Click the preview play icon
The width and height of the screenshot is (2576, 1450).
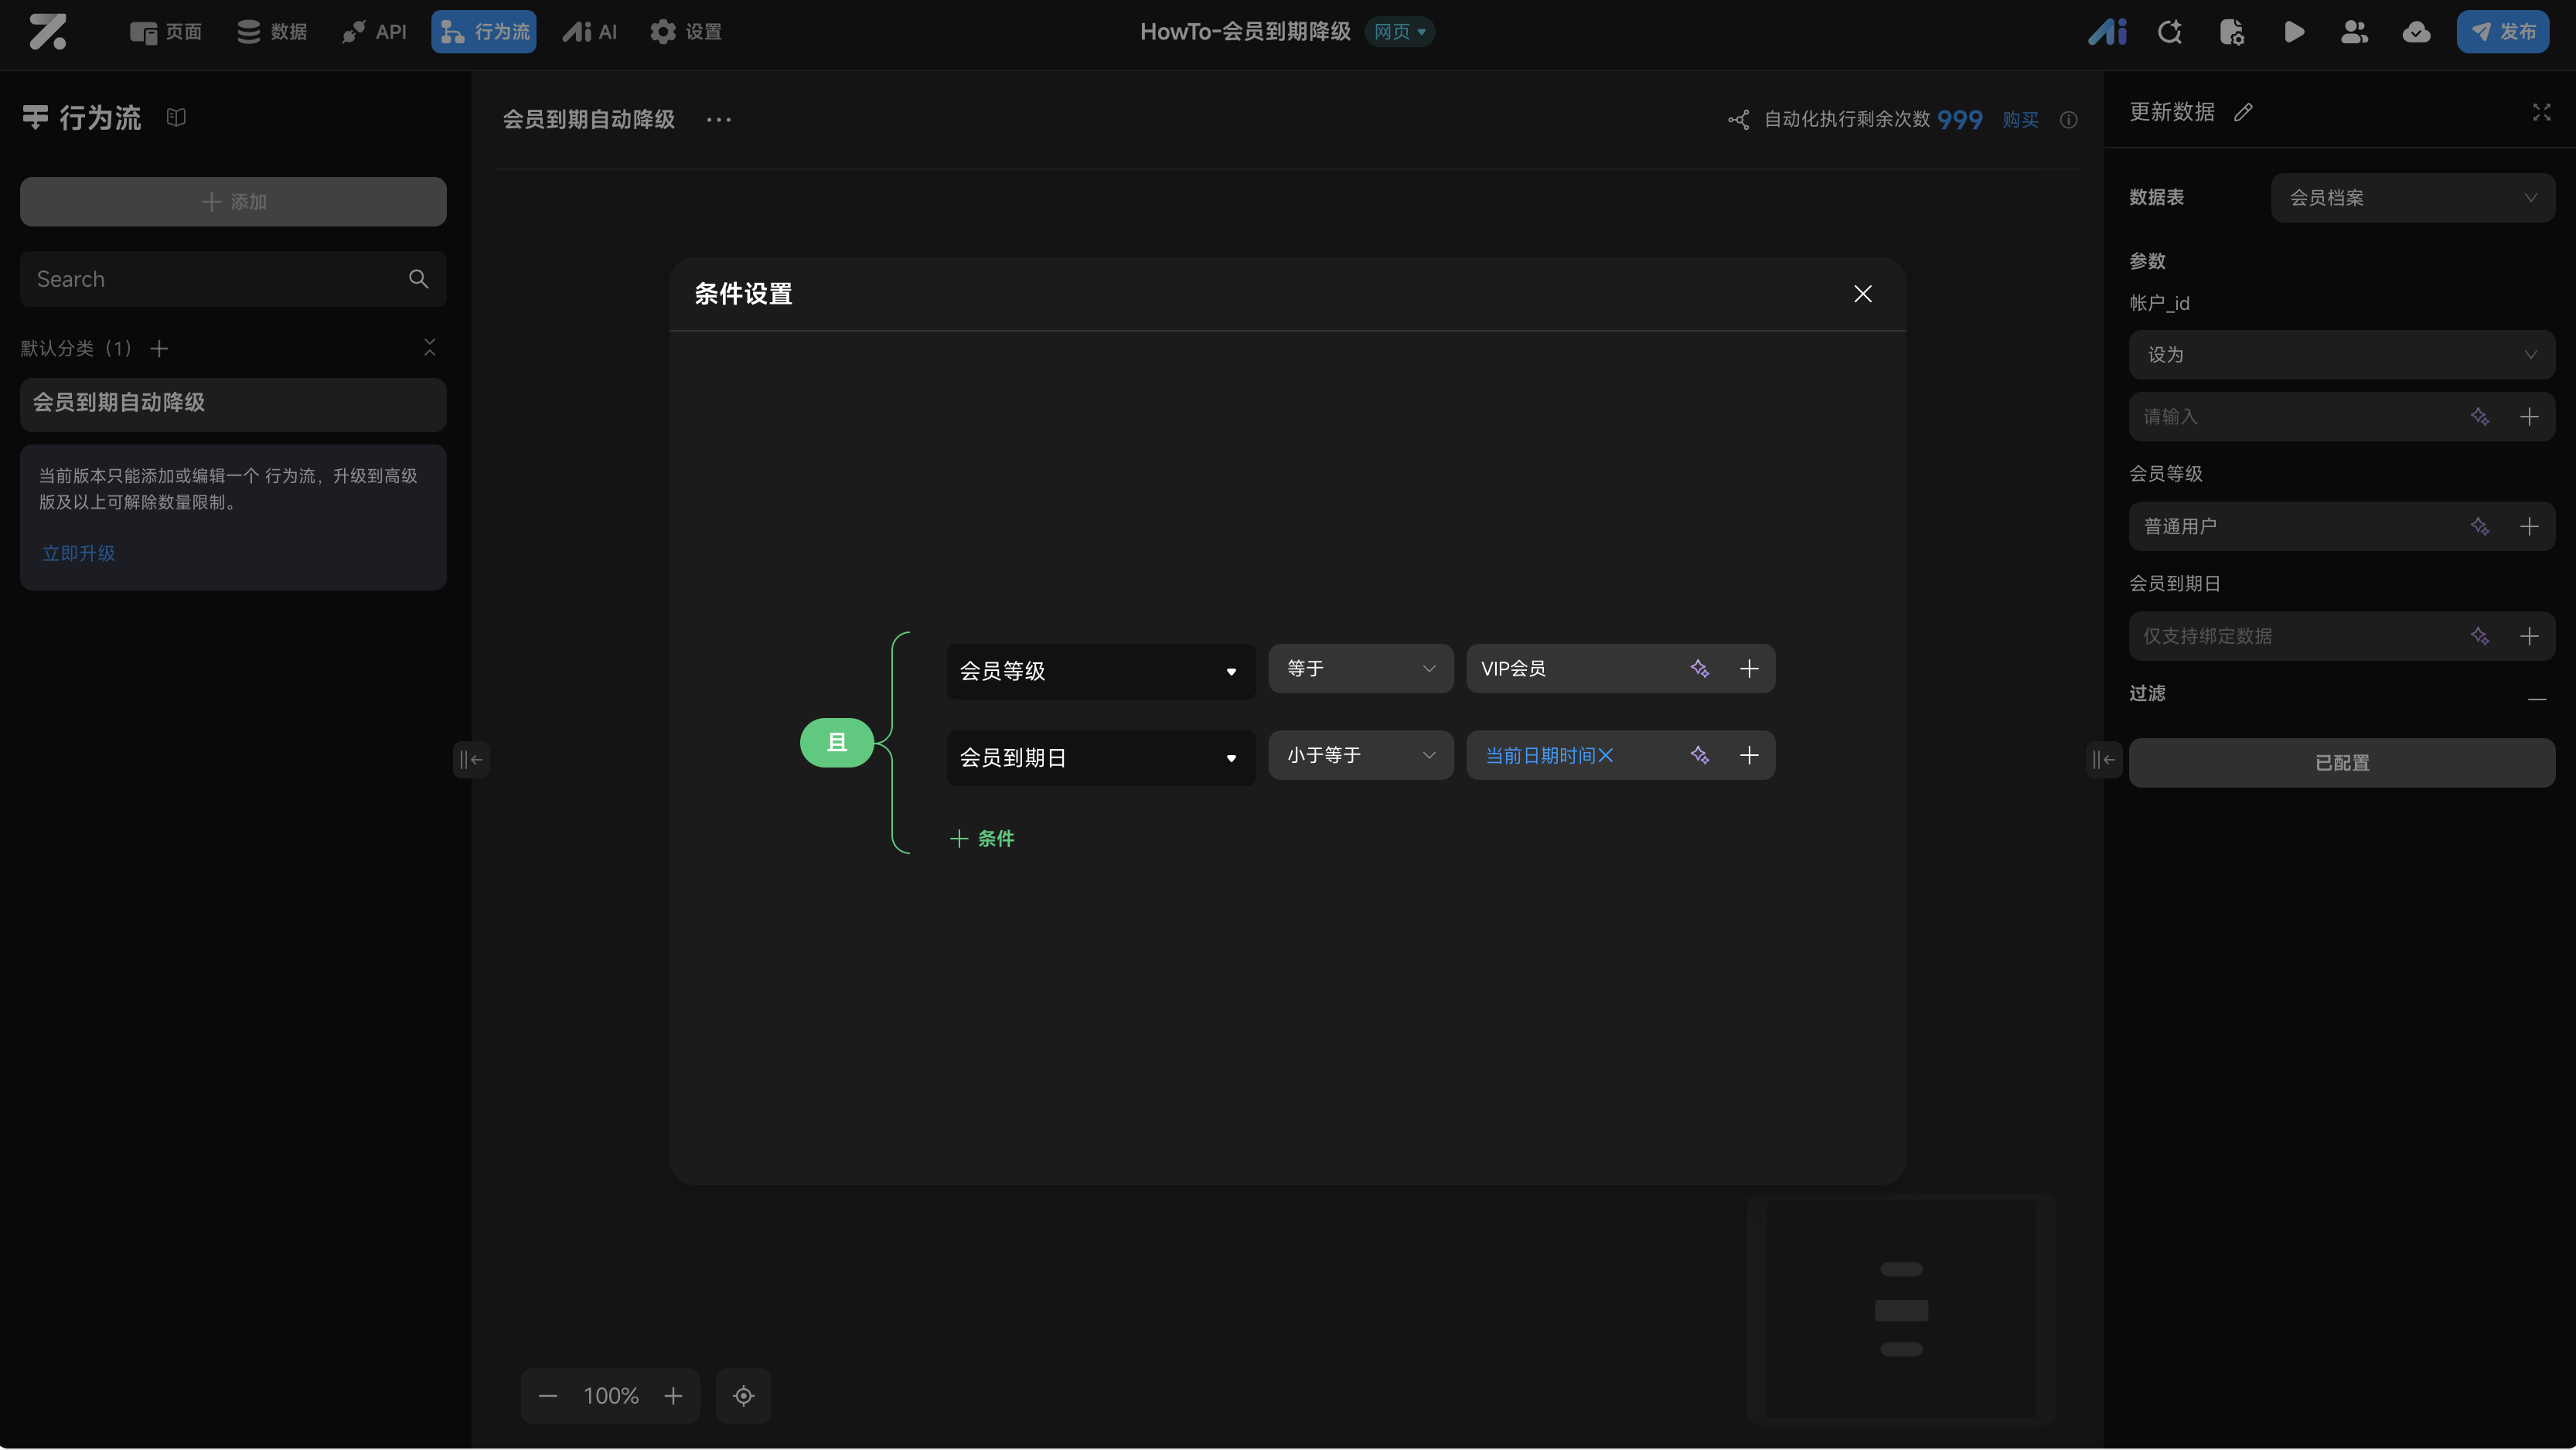click(2294, 32)
